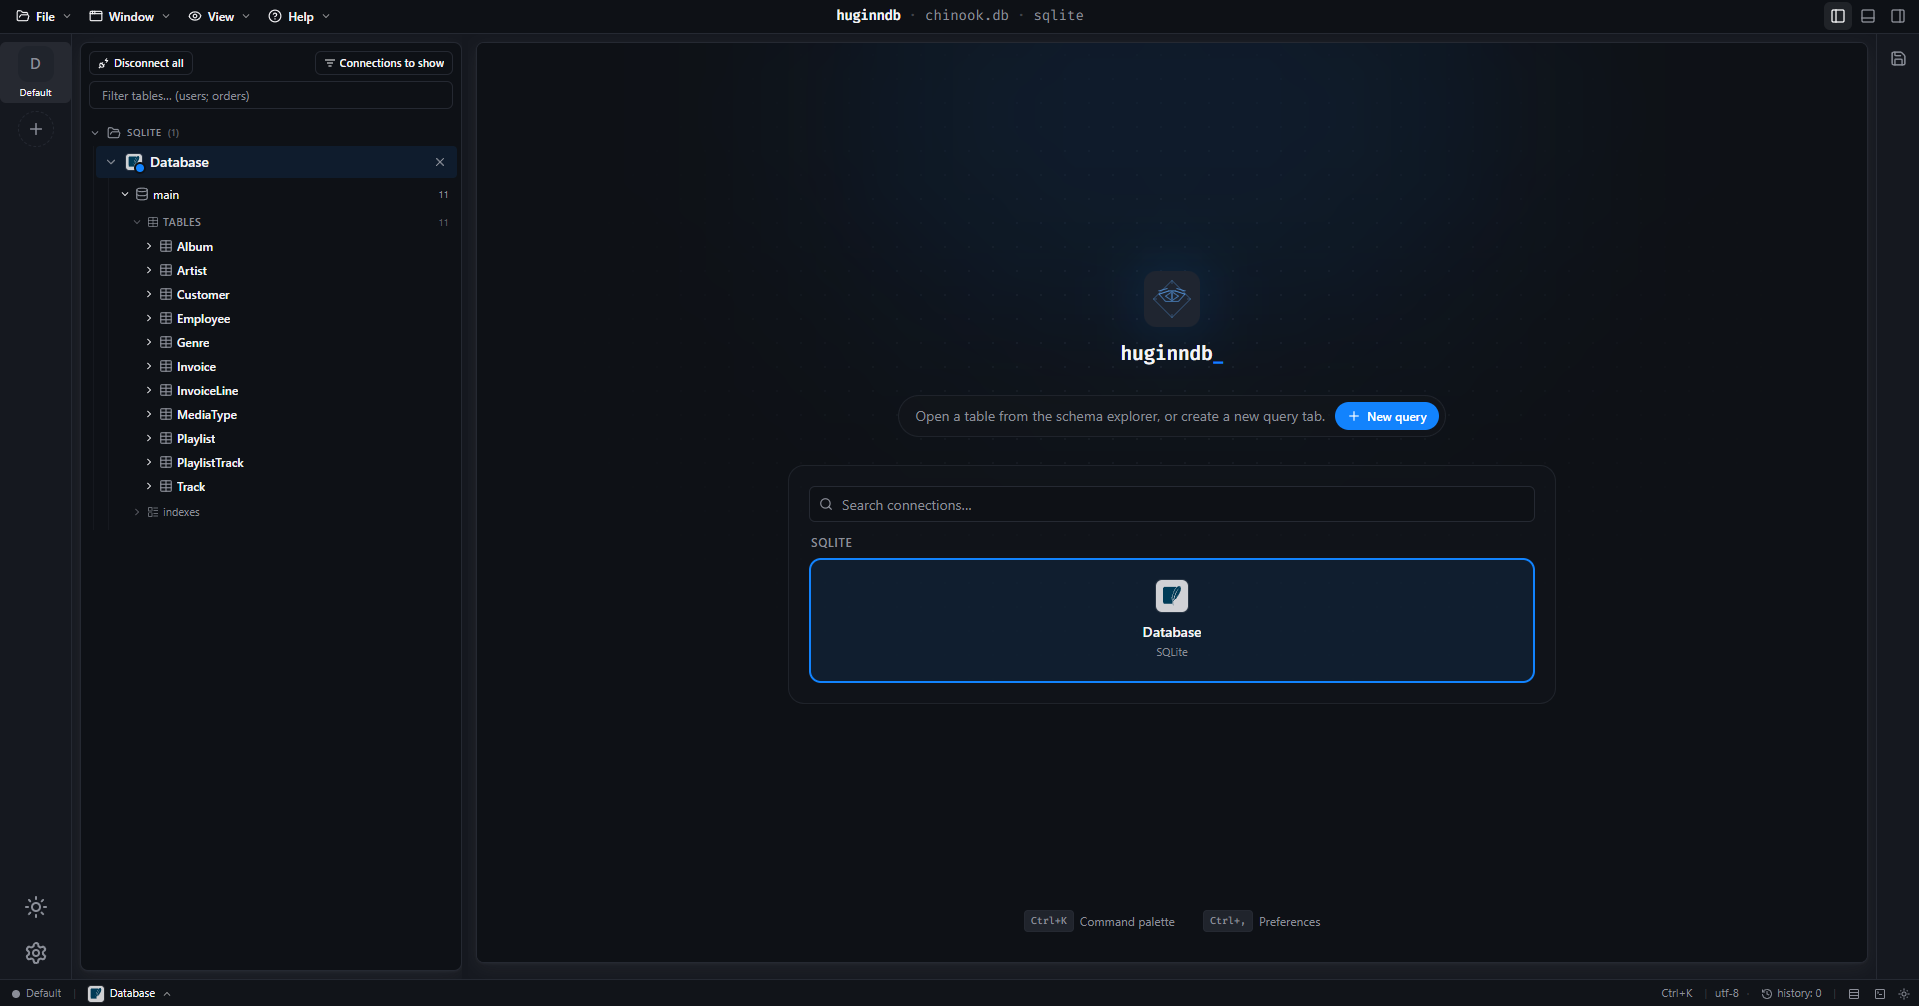Click the Playlist table icon
The height and width of the screenshot is (1006, 1919).
coord(166,438)
